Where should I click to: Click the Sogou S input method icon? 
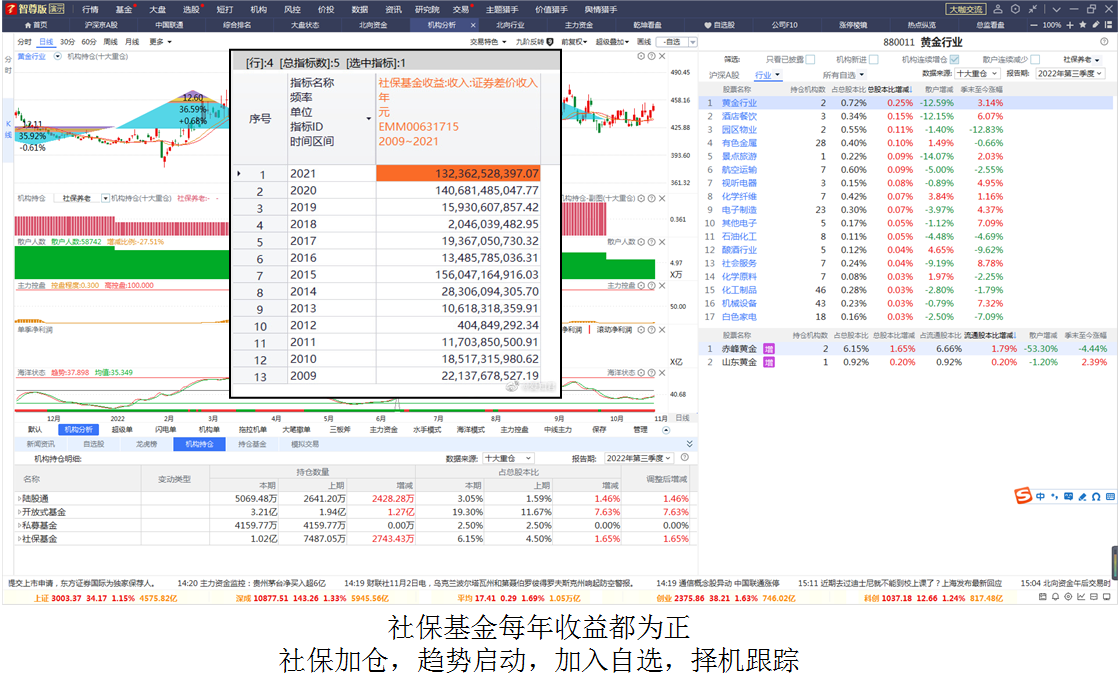click(x=1023, y=496)
